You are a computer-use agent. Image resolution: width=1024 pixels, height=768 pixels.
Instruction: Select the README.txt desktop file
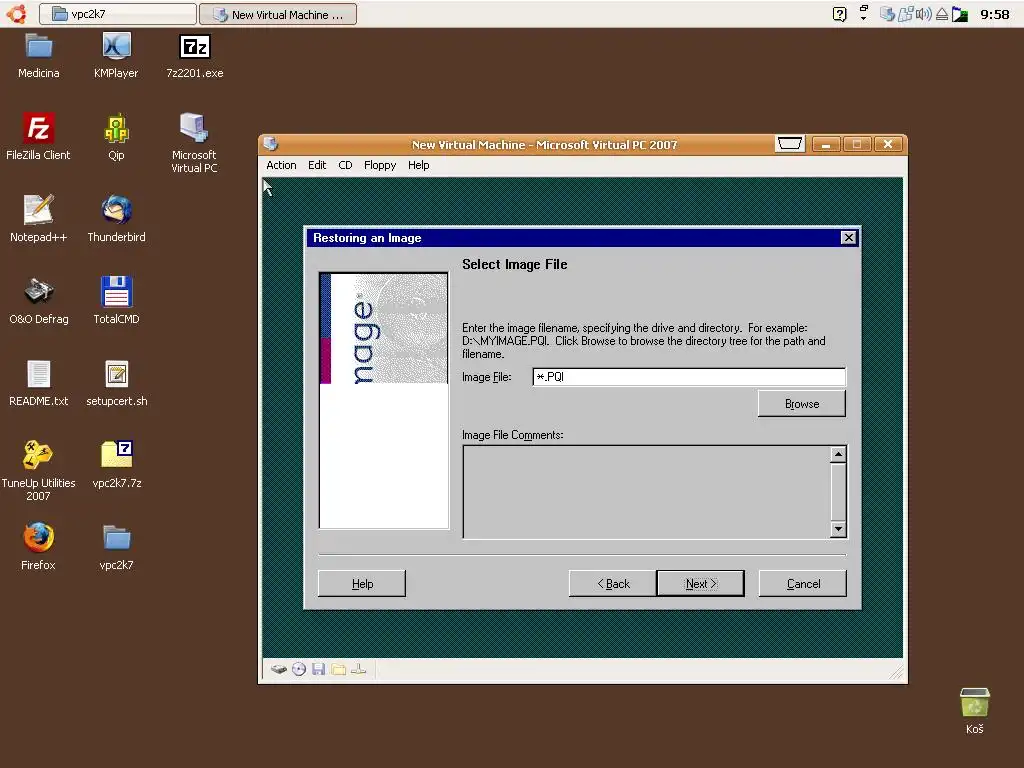[39, 383]
